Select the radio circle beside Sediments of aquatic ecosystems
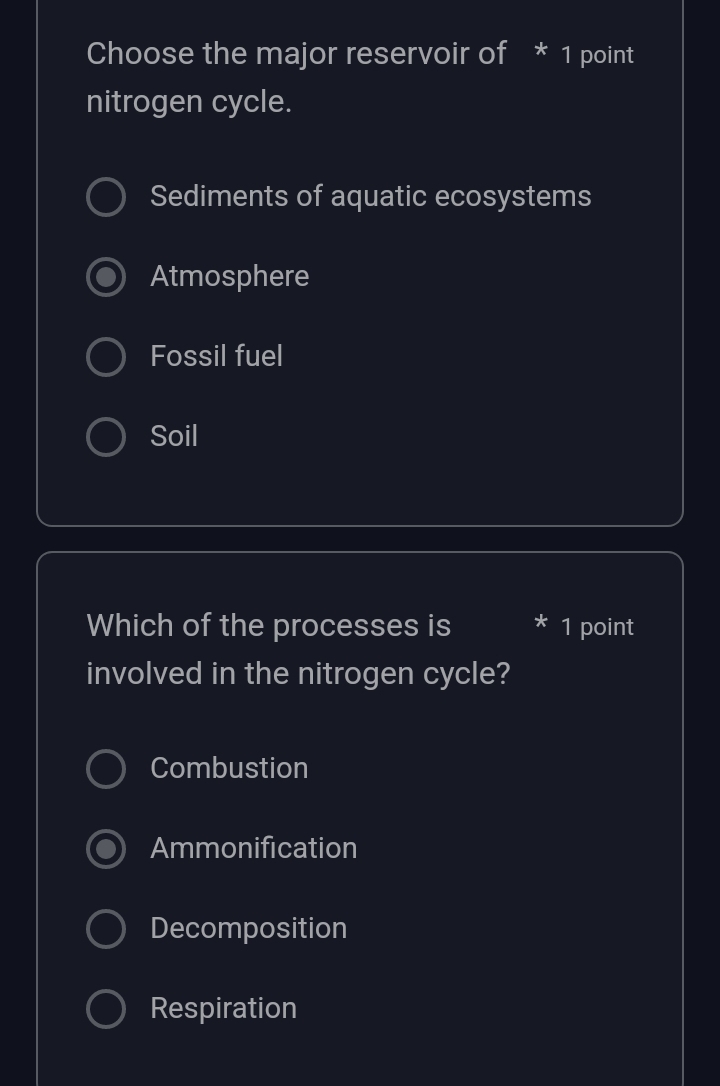 click(x=106, y=197)
